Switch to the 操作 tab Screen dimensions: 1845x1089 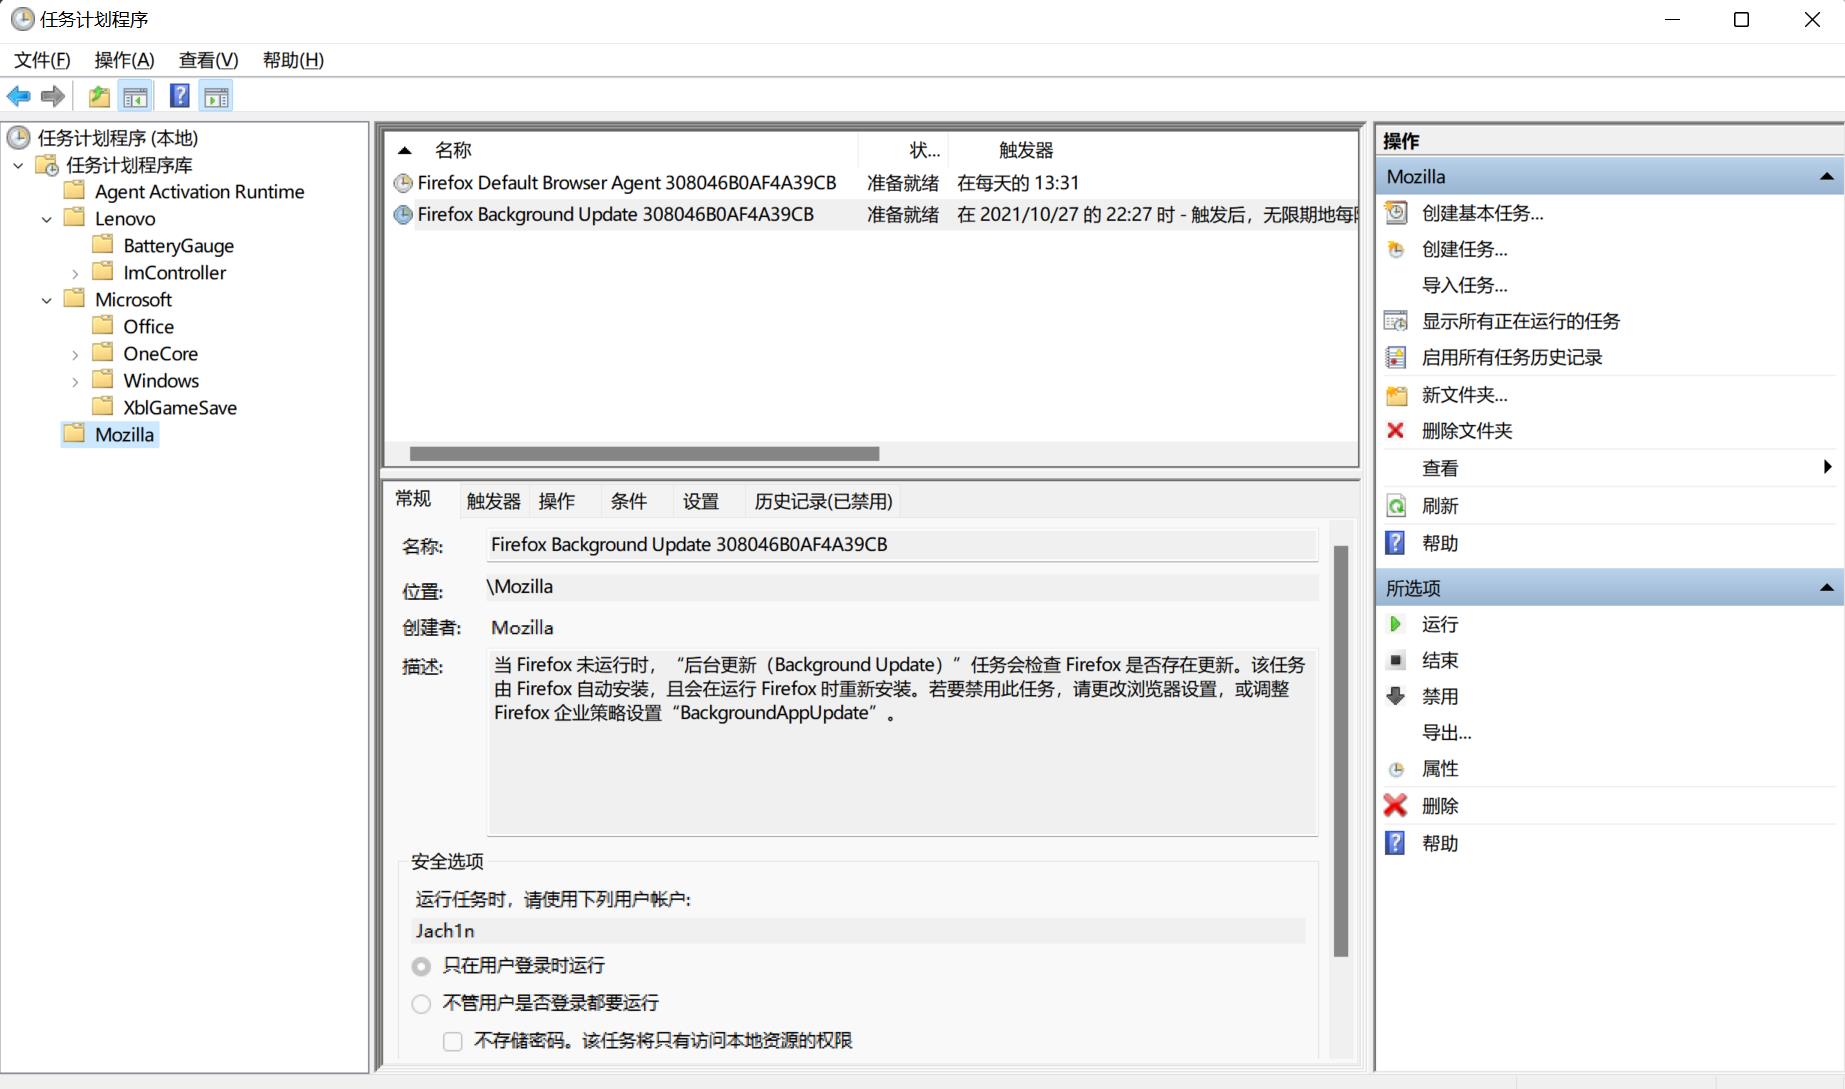(x=557, y=501)
